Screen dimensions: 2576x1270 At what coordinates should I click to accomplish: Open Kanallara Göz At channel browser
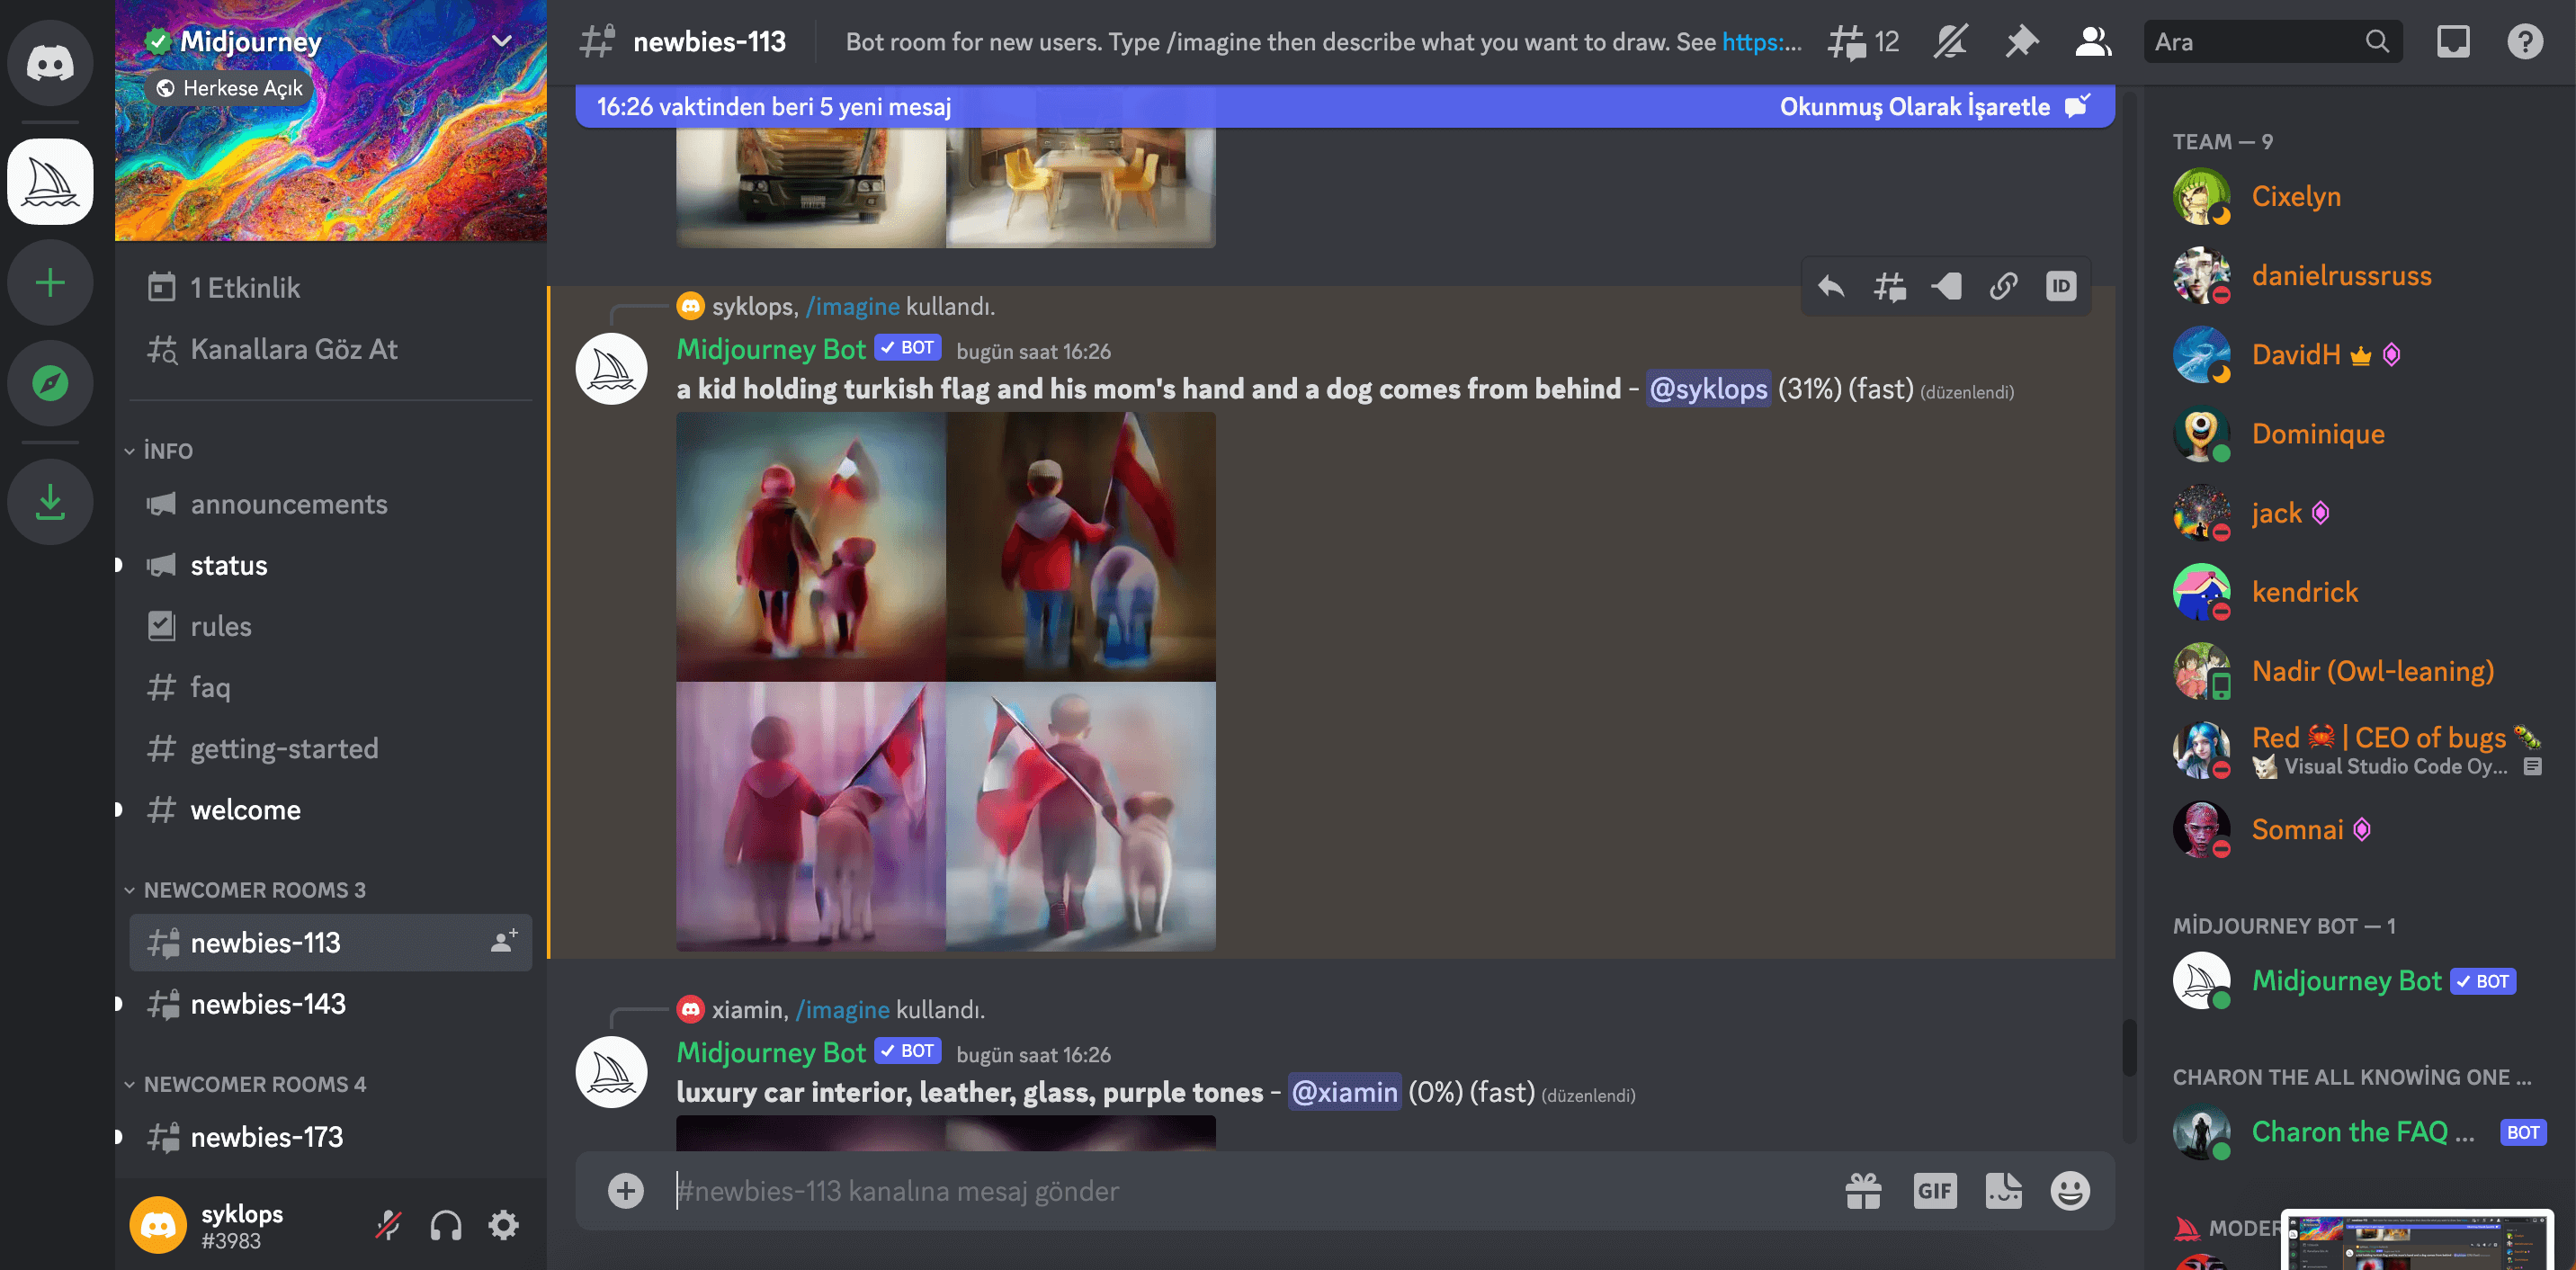pos(330,349)
